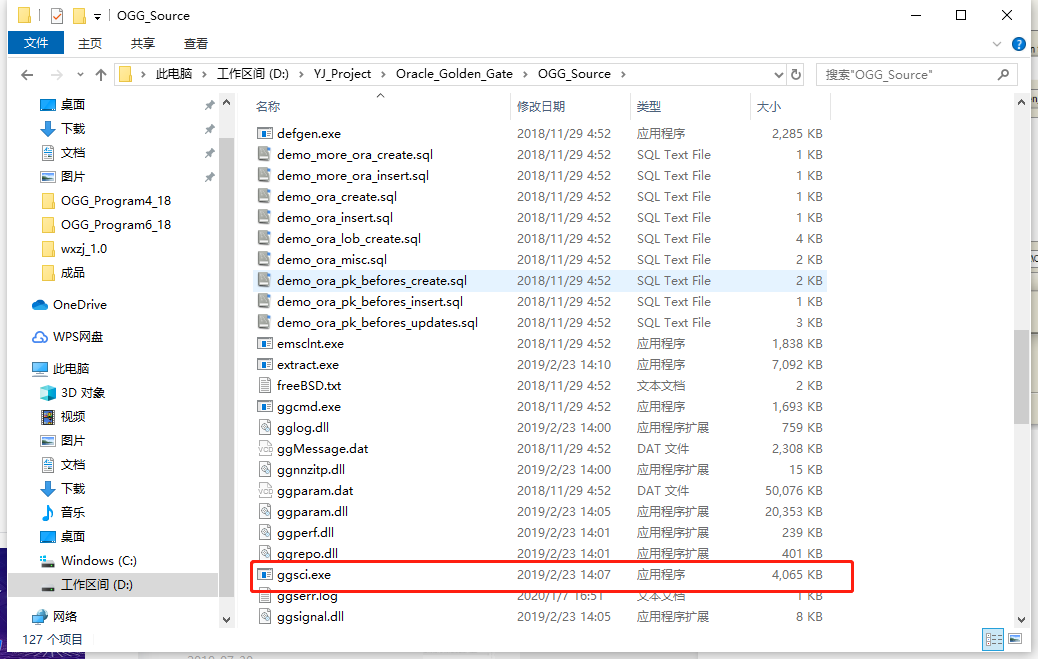Image resolution: width=1038 pixels, height=659 pixels.
Task: Select 网络 in navigation pane
Action: [64, 617]
